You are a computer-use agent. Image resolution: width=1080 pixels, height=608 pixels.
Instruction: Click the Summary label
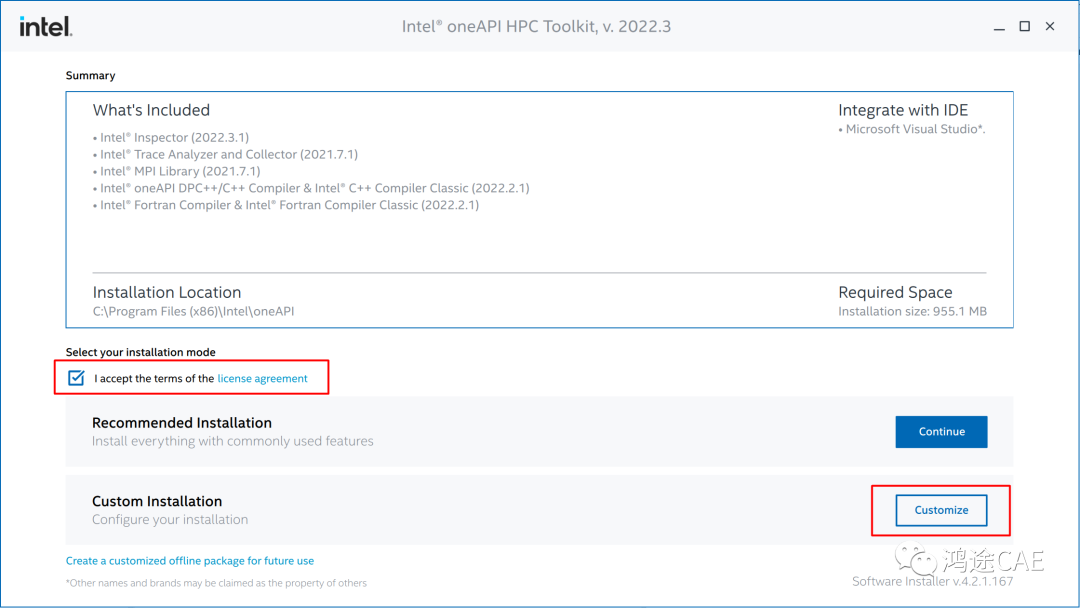pyautogui.click(x=90, y=76)
